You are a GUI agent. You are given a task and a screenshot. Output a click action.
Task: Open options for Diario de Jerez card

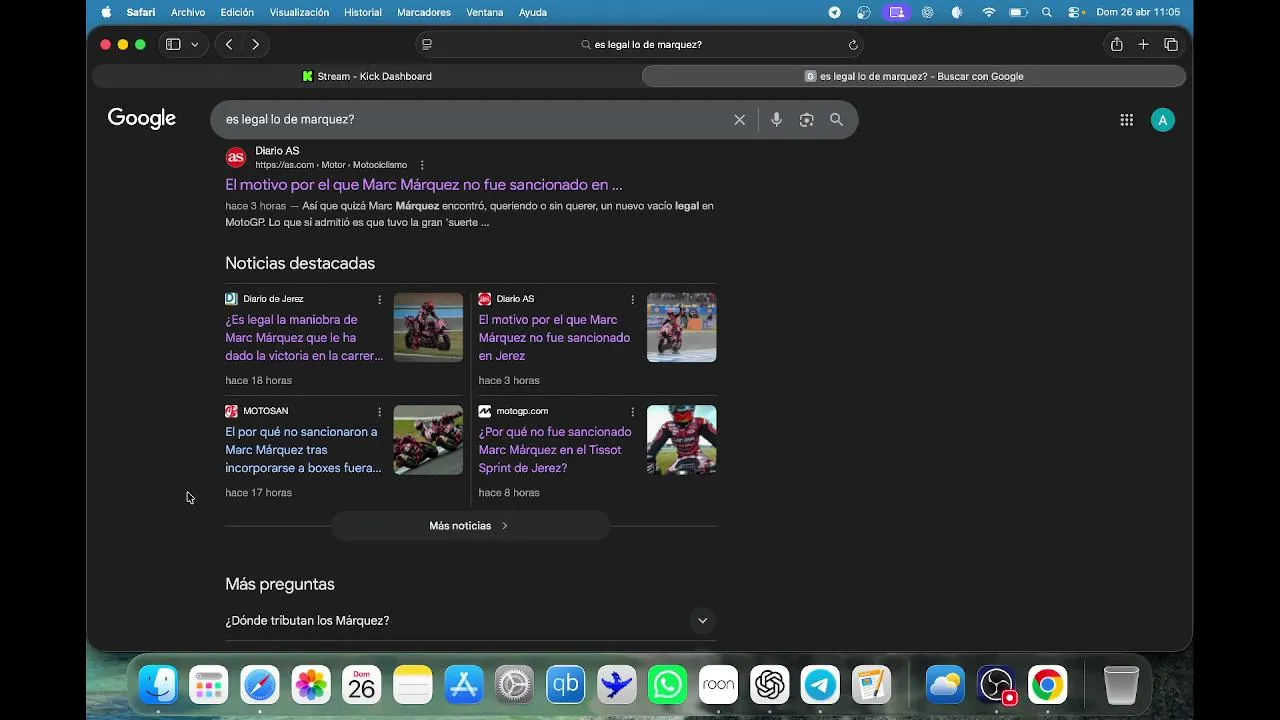click(379, 299)
